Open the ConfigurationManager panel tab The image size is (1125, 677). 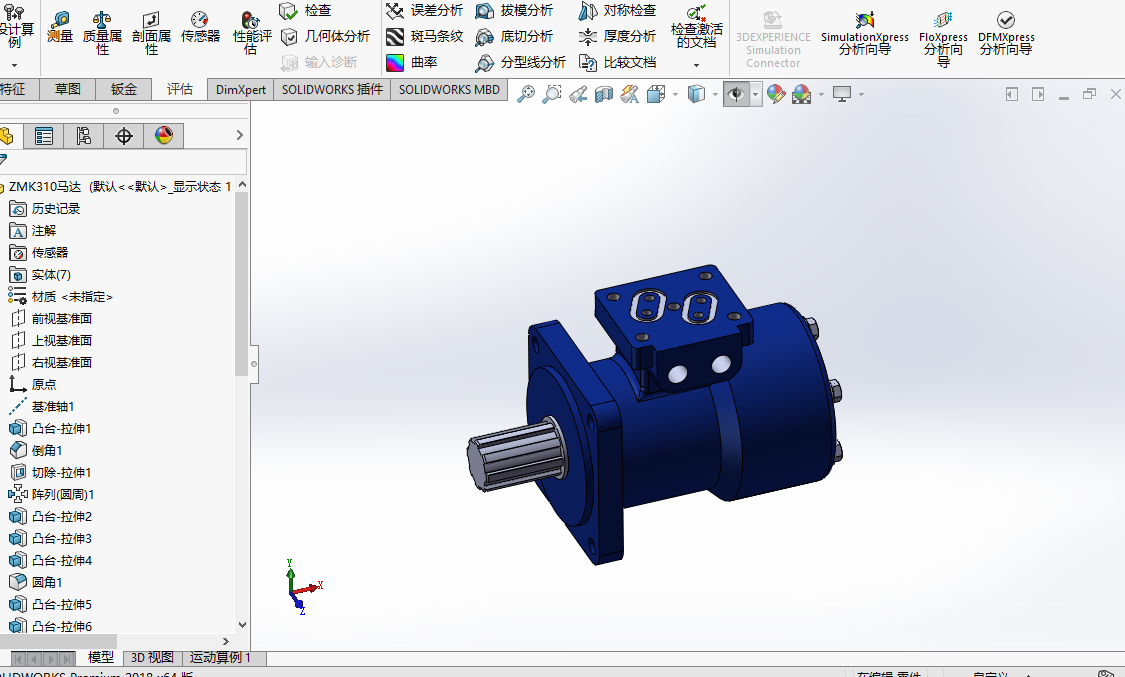tap(84, 136)
